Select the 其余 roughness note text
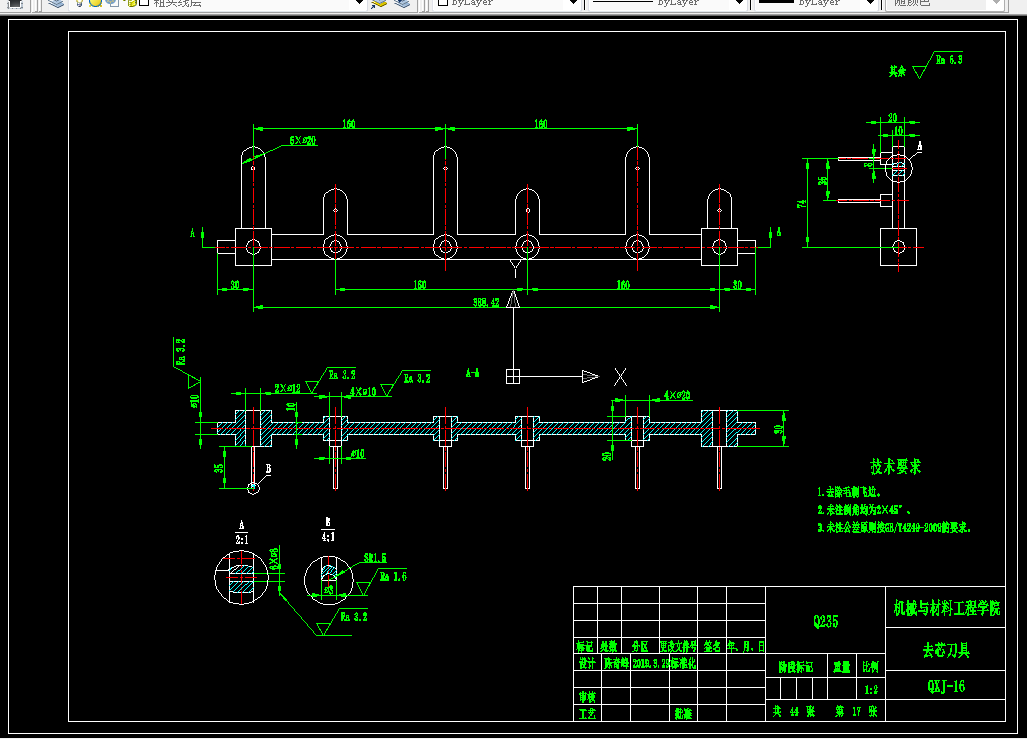 coord(897,71)
